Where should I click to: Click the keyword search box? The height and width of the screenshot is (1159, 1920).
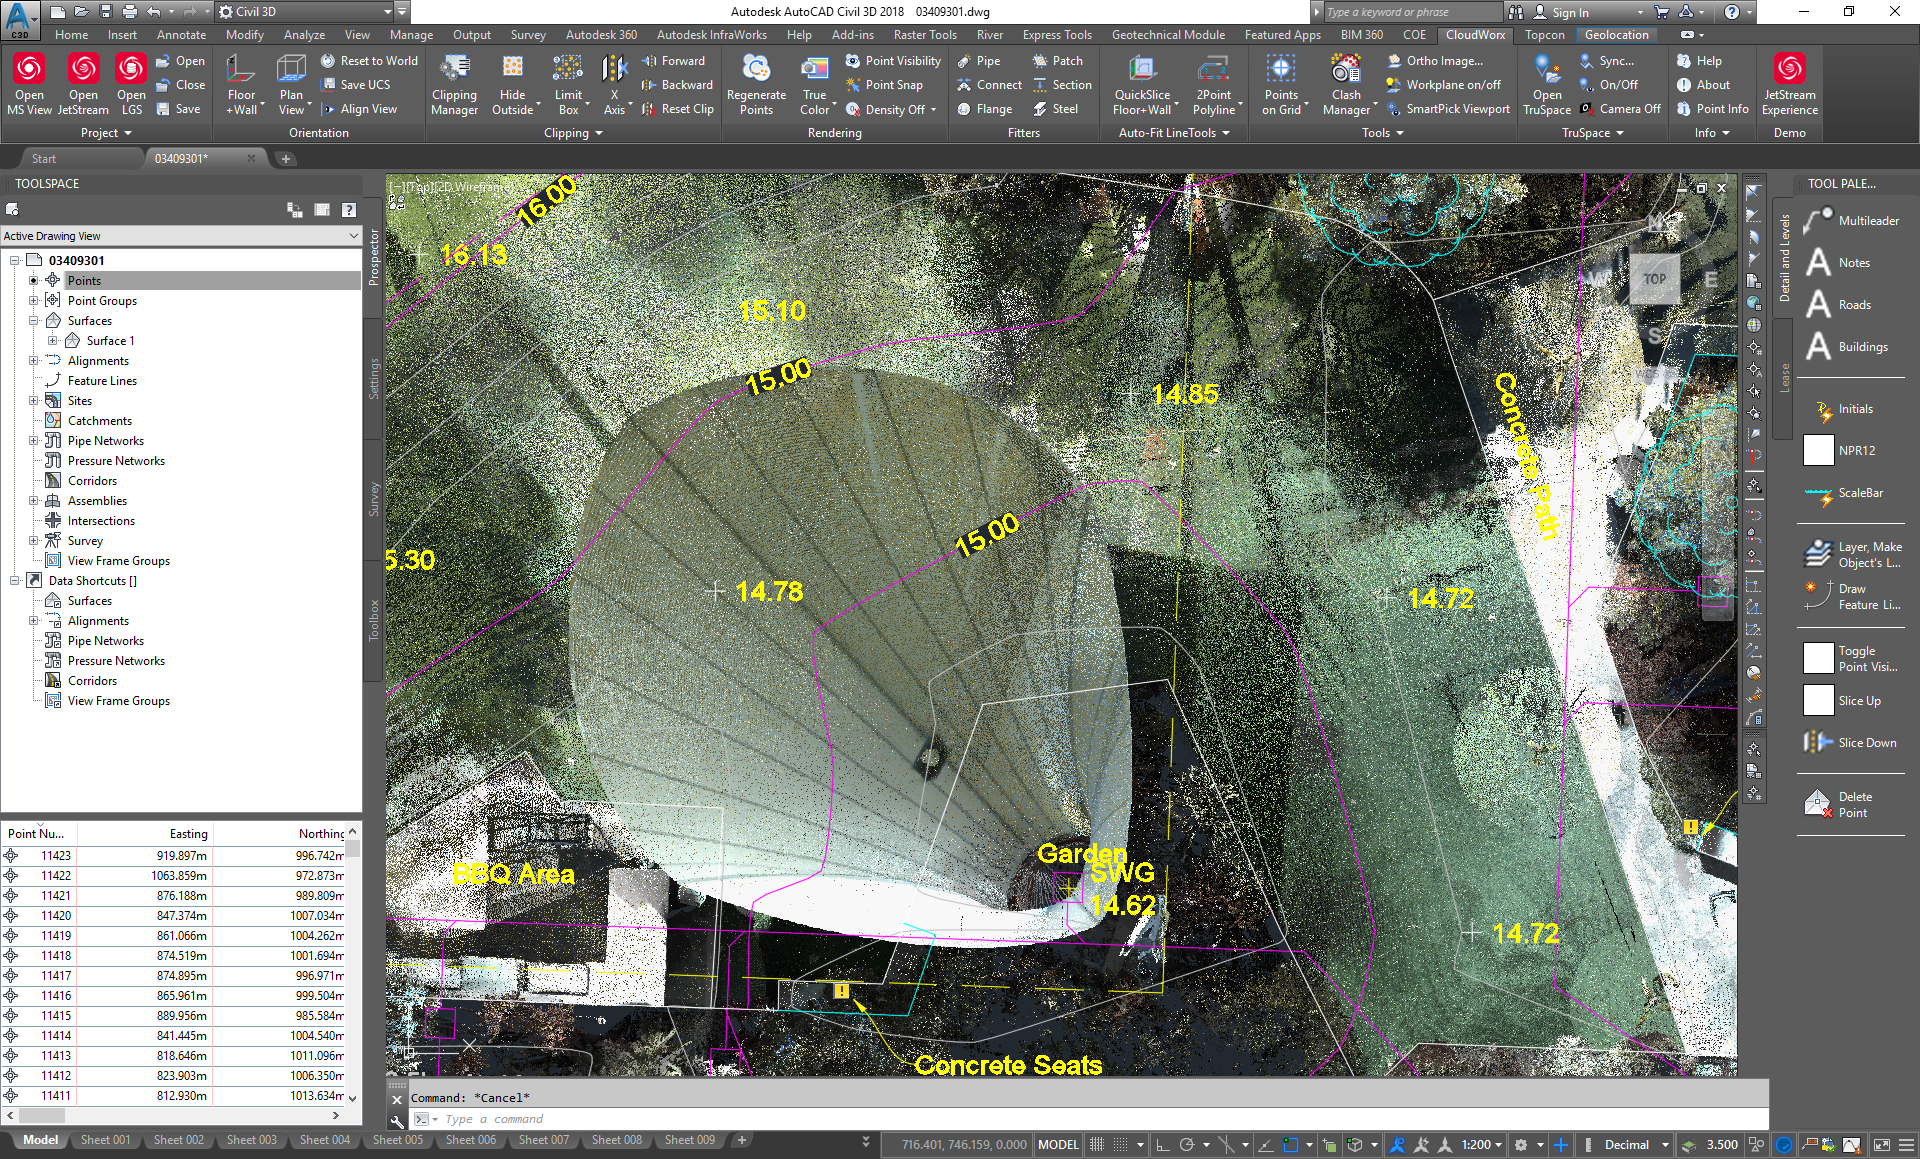(1412, 12)
